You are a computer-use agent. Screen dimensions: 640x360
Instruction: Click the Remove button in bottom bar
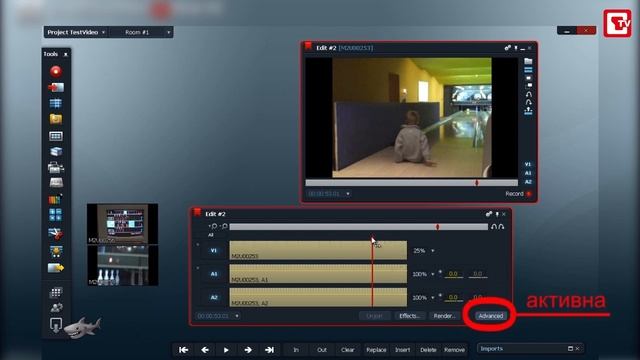point(454,350)
